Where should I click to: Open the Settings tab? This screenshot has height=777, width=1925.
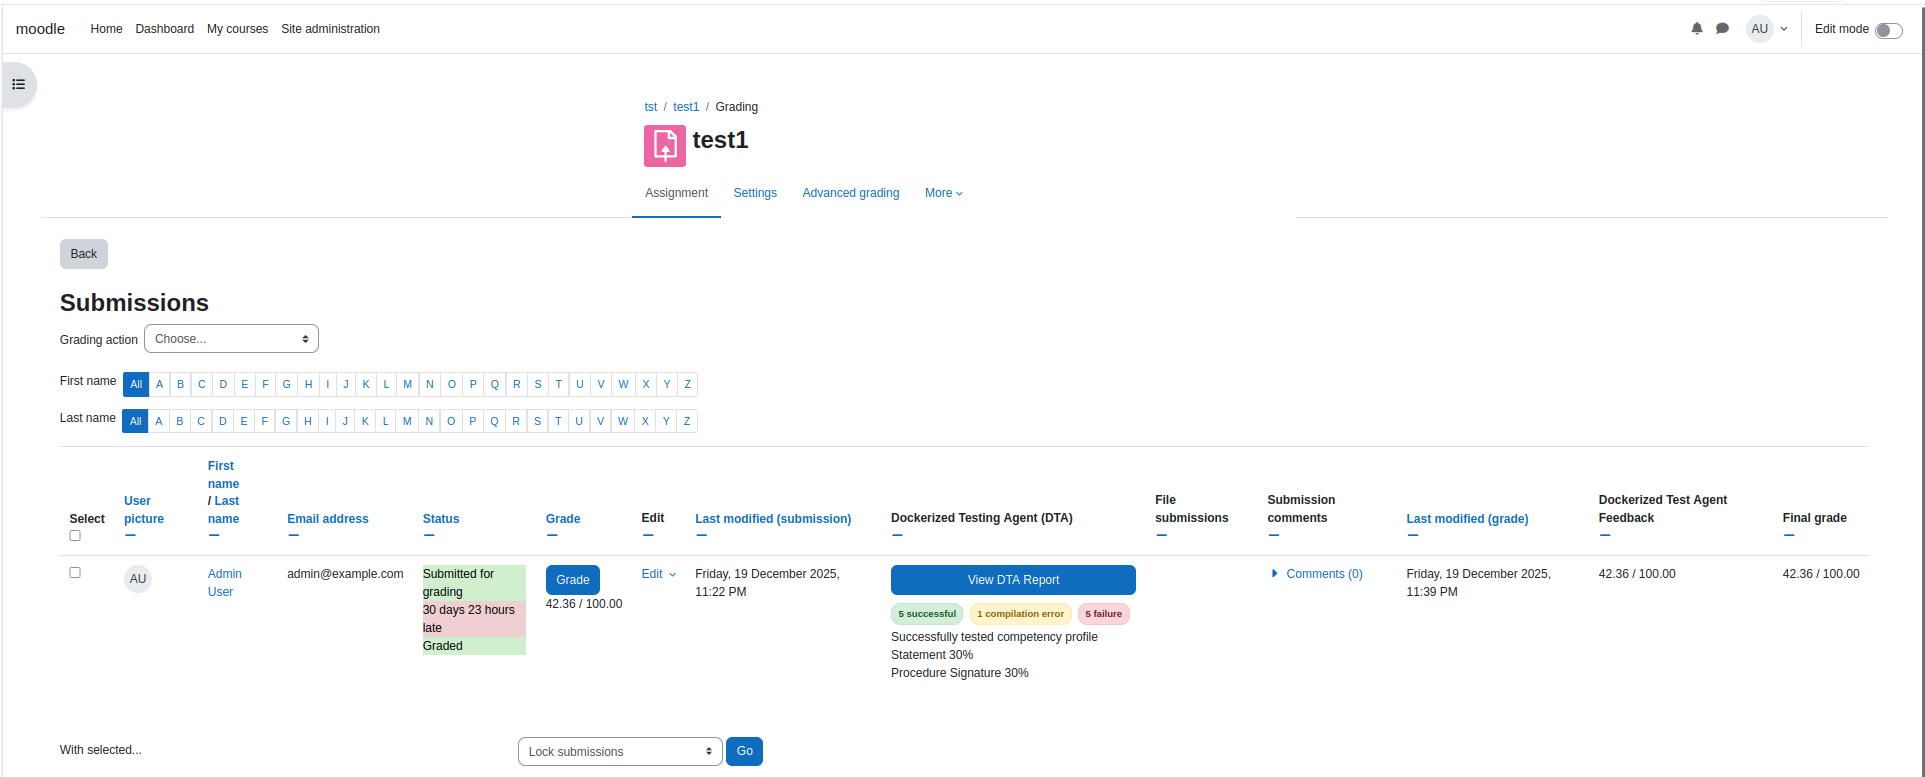coord(755,193)
